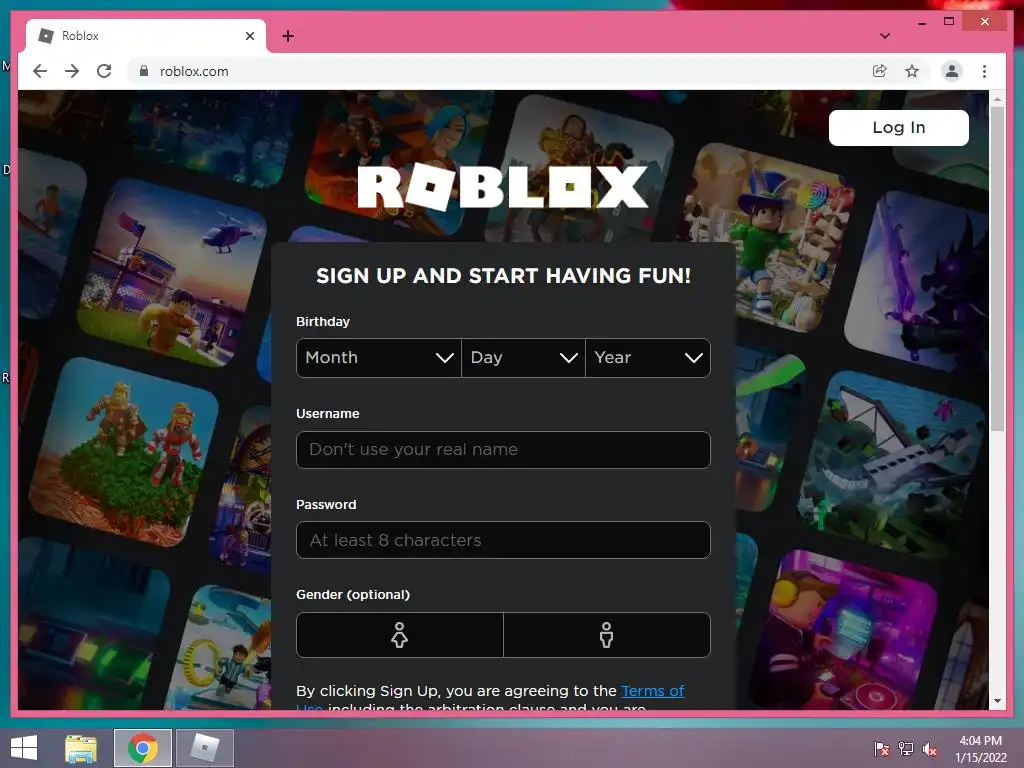This screenshot has height=768, width=1024.
Task: Open the Chrome profile avatar
Action: pos(952,71)
